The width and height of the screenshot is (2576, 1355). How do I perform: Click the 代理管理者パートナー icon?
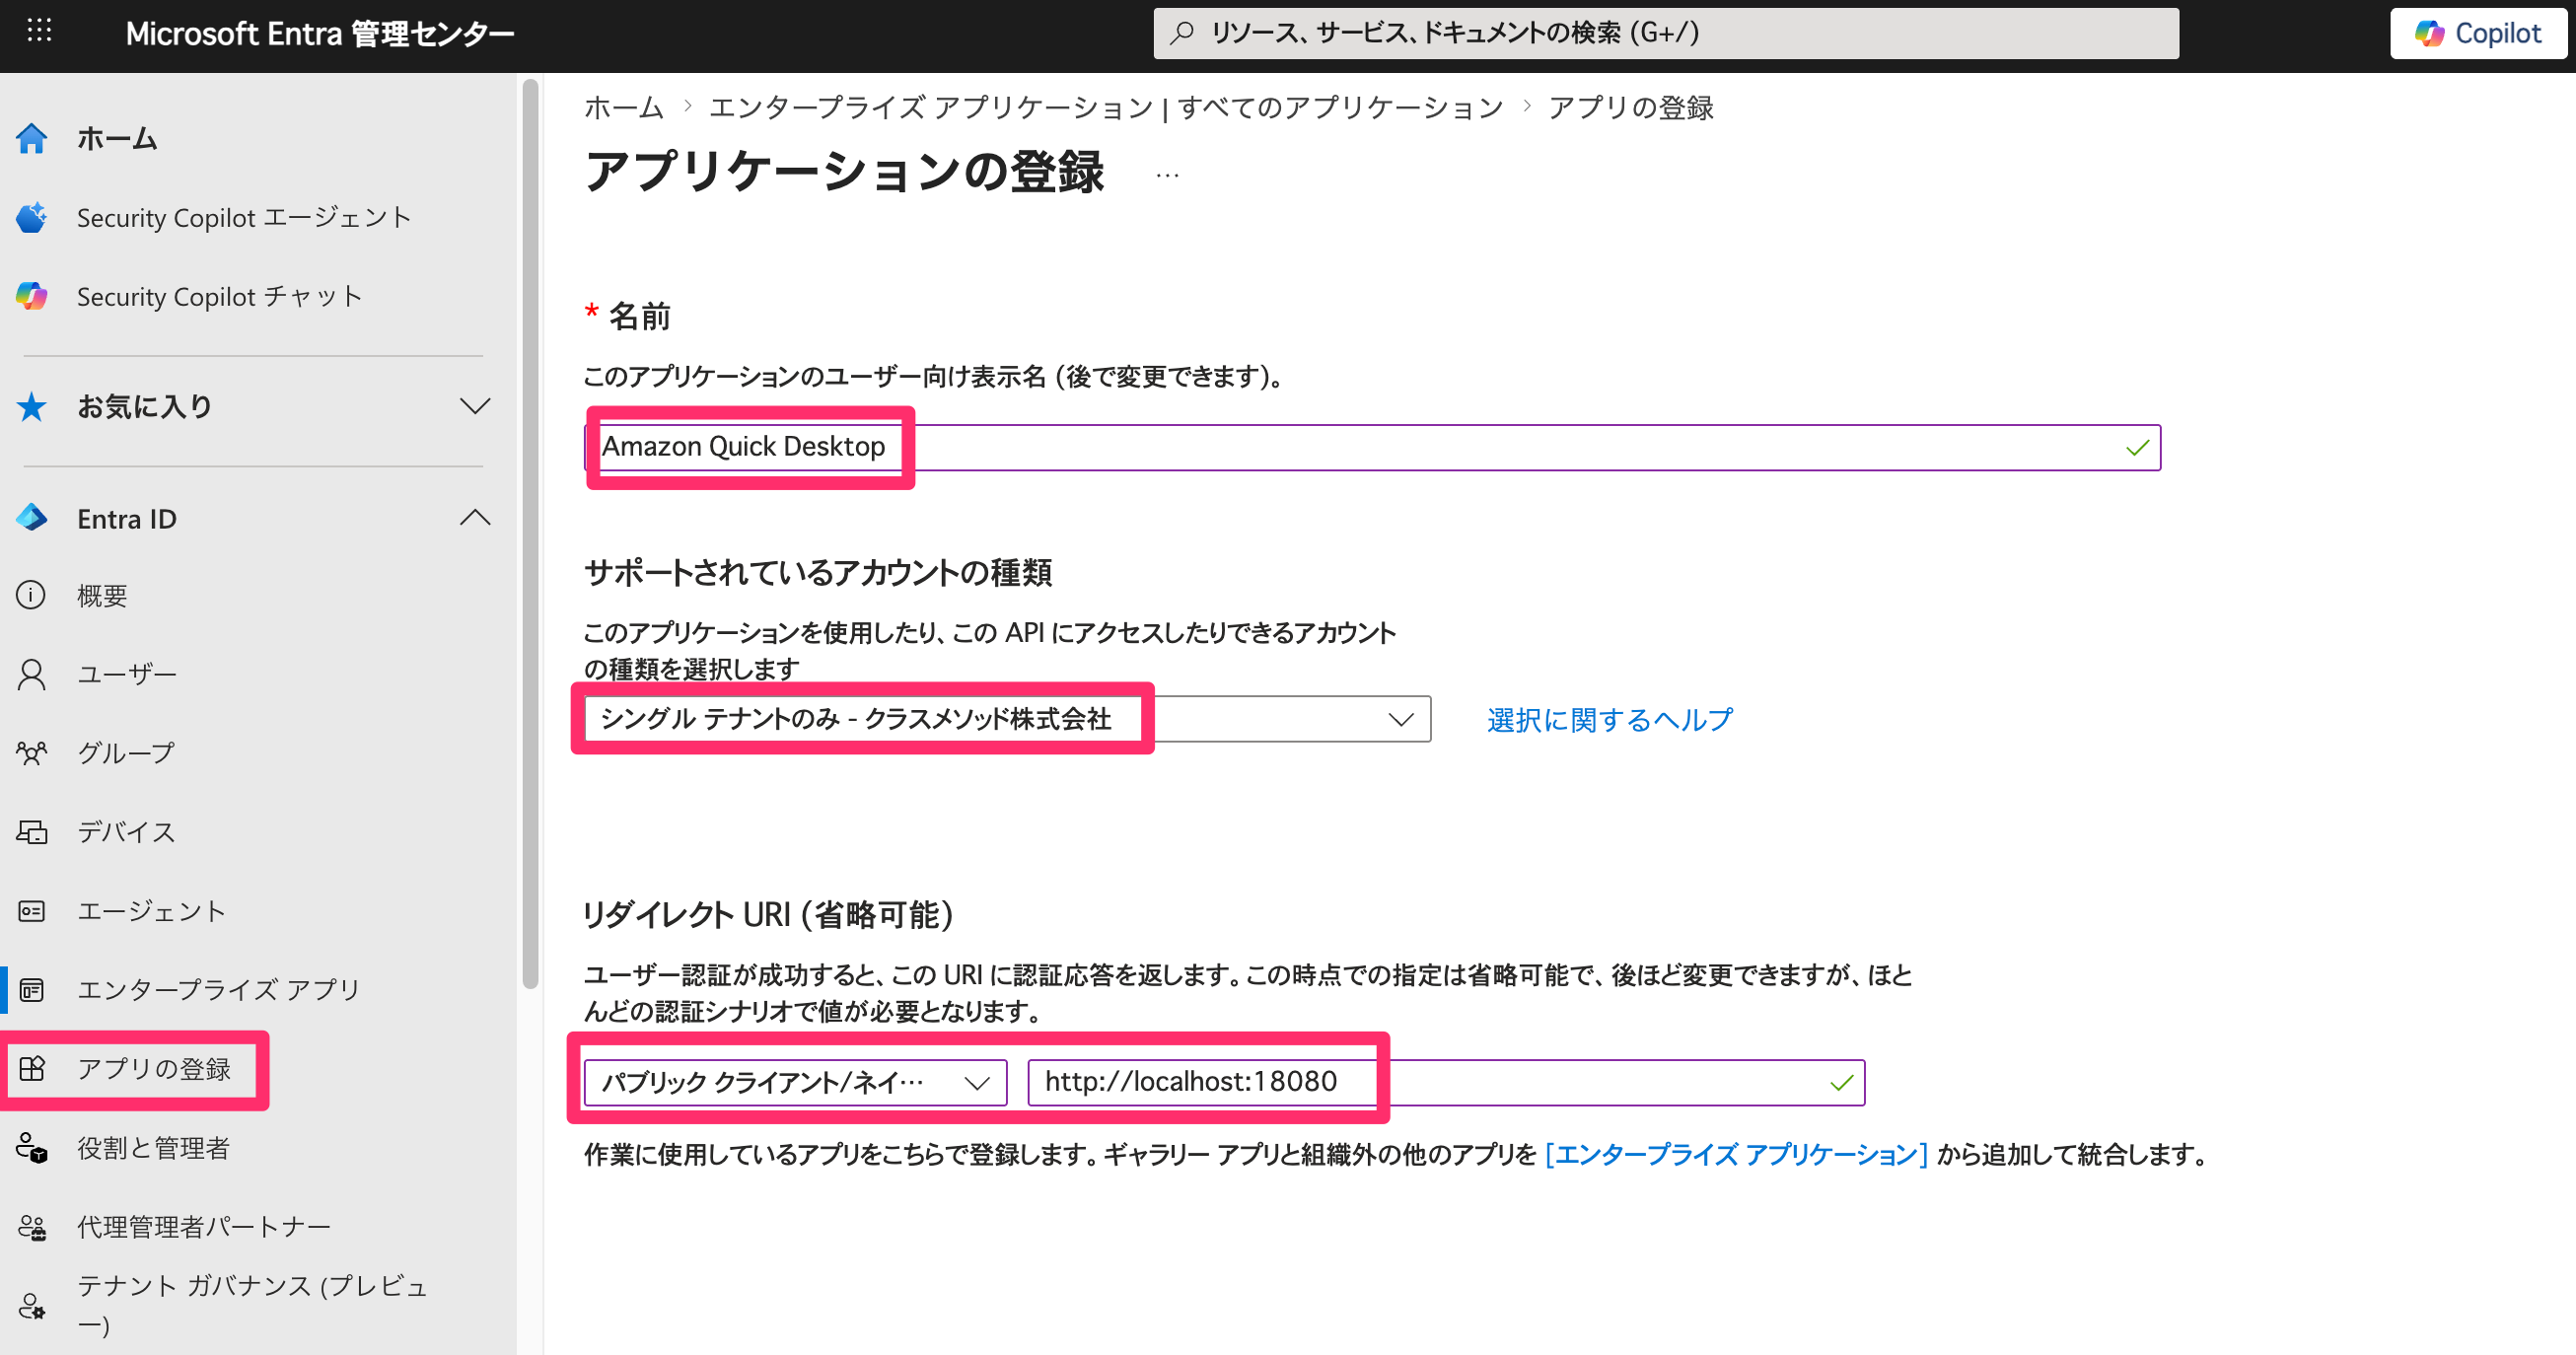click(31, 1227)
